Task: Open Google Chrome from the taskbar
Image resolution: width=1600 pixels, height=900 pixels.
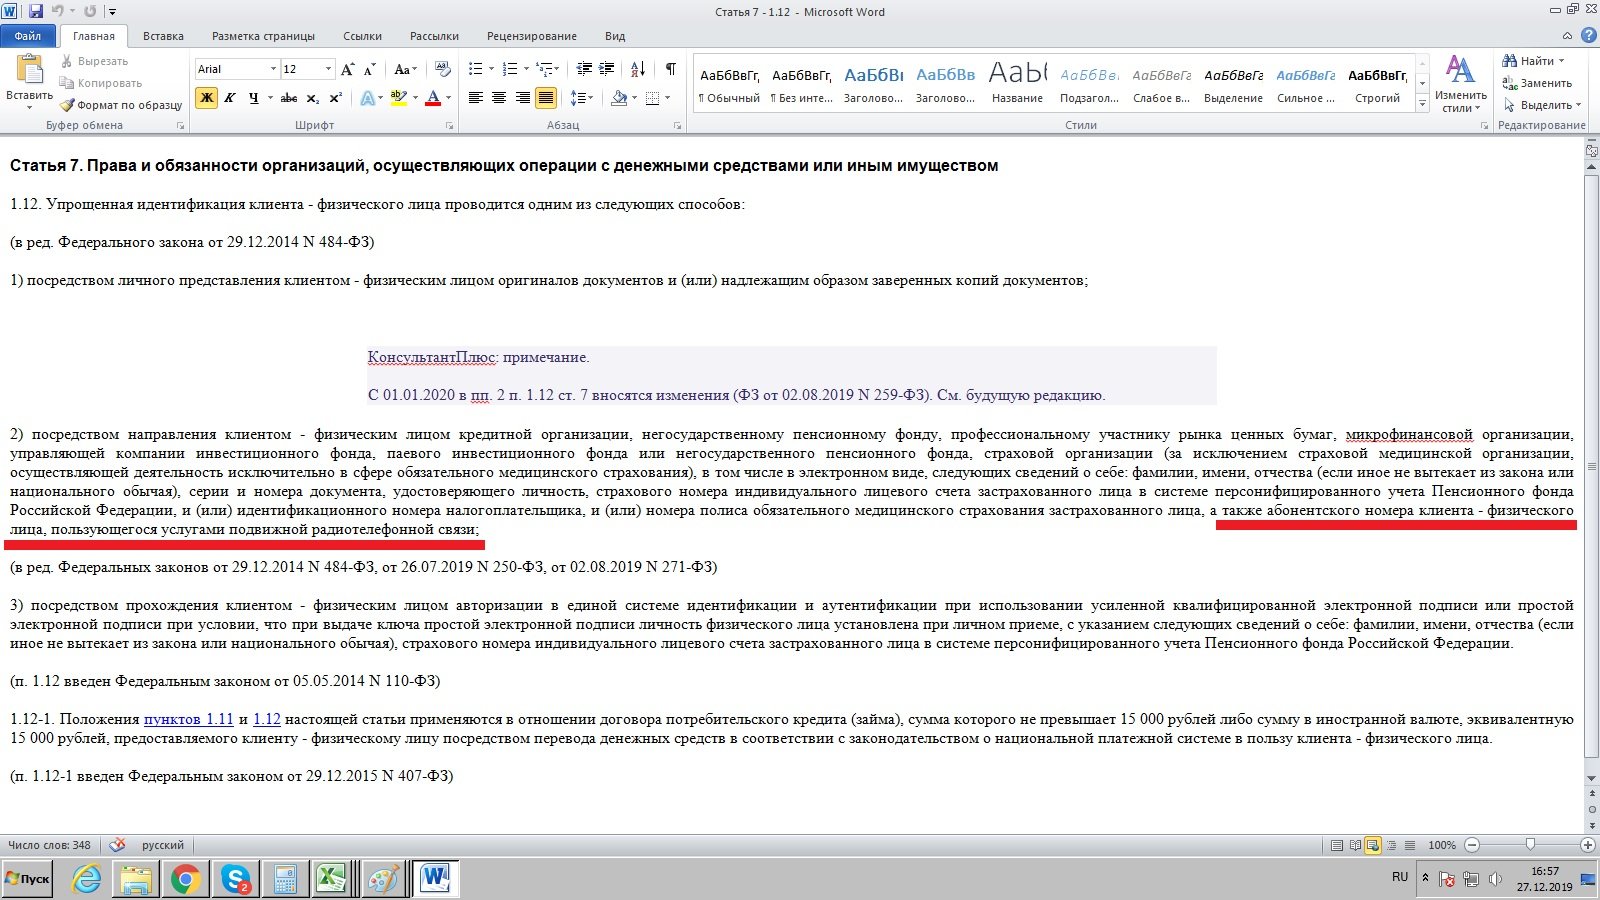Action: coord(185,879)
